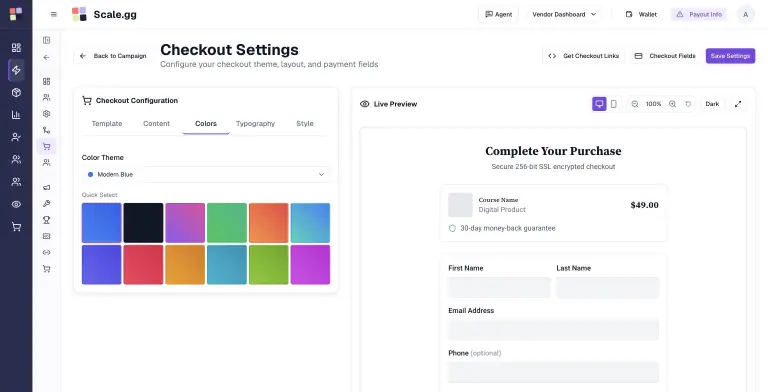Image resolution: width=768 pixels, height=392 pixels.
Task: Switch to the Typography tab
Action: pos(255,123)
